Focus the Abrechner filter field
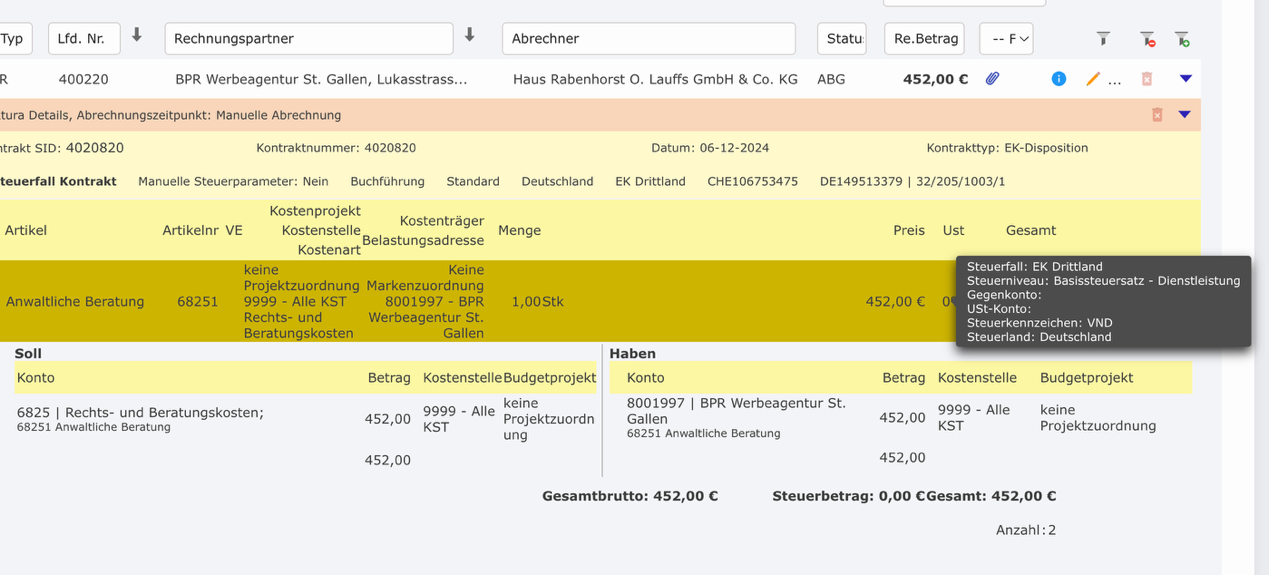Screen dimensions: 1269x575 pyautogui.click(x=649, y=39)
